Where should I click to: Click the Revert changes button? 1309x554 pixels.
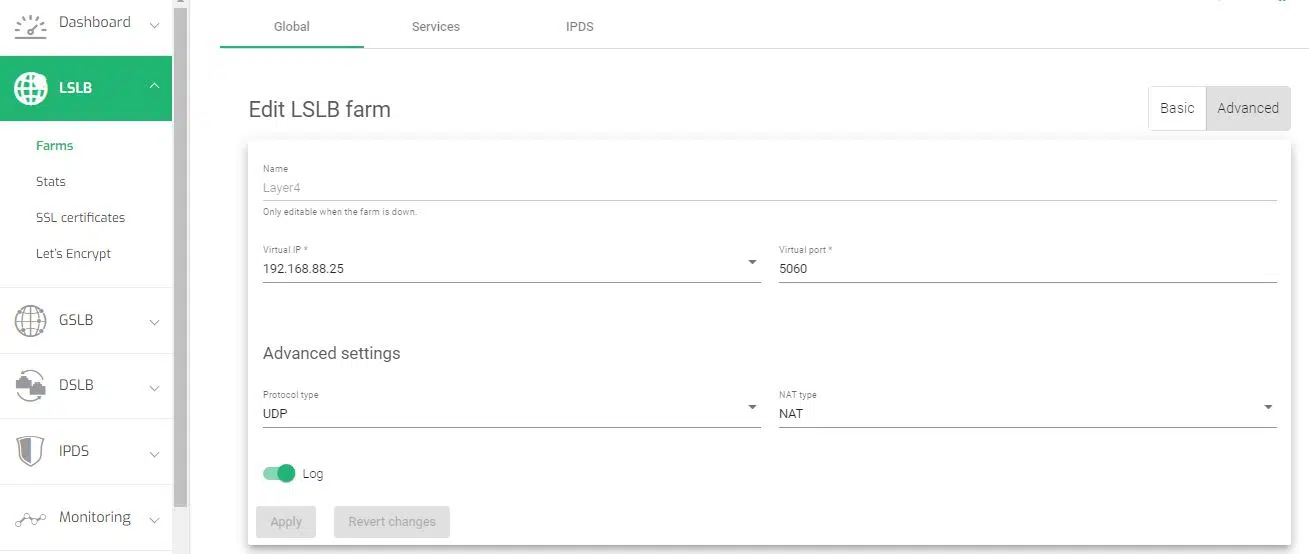click(391, 522)
